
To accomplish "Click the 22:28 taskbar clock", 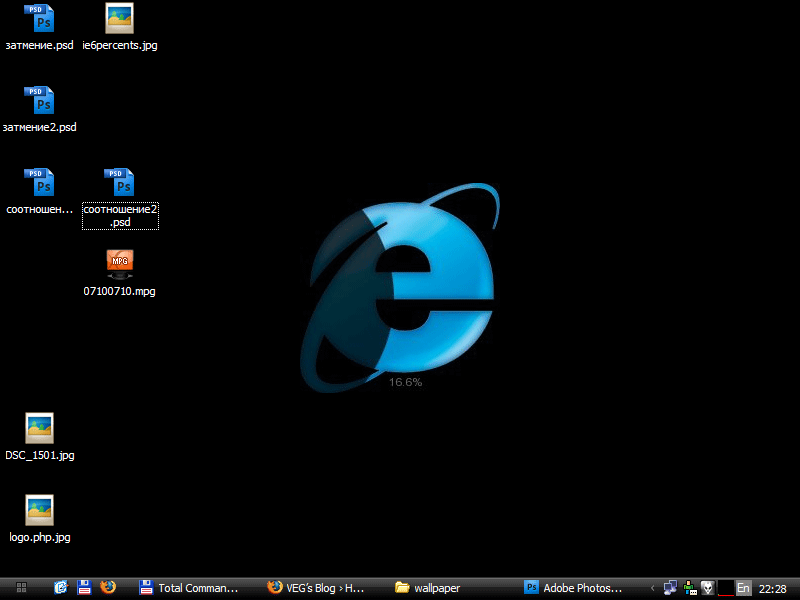I will (x=773, y=588).
